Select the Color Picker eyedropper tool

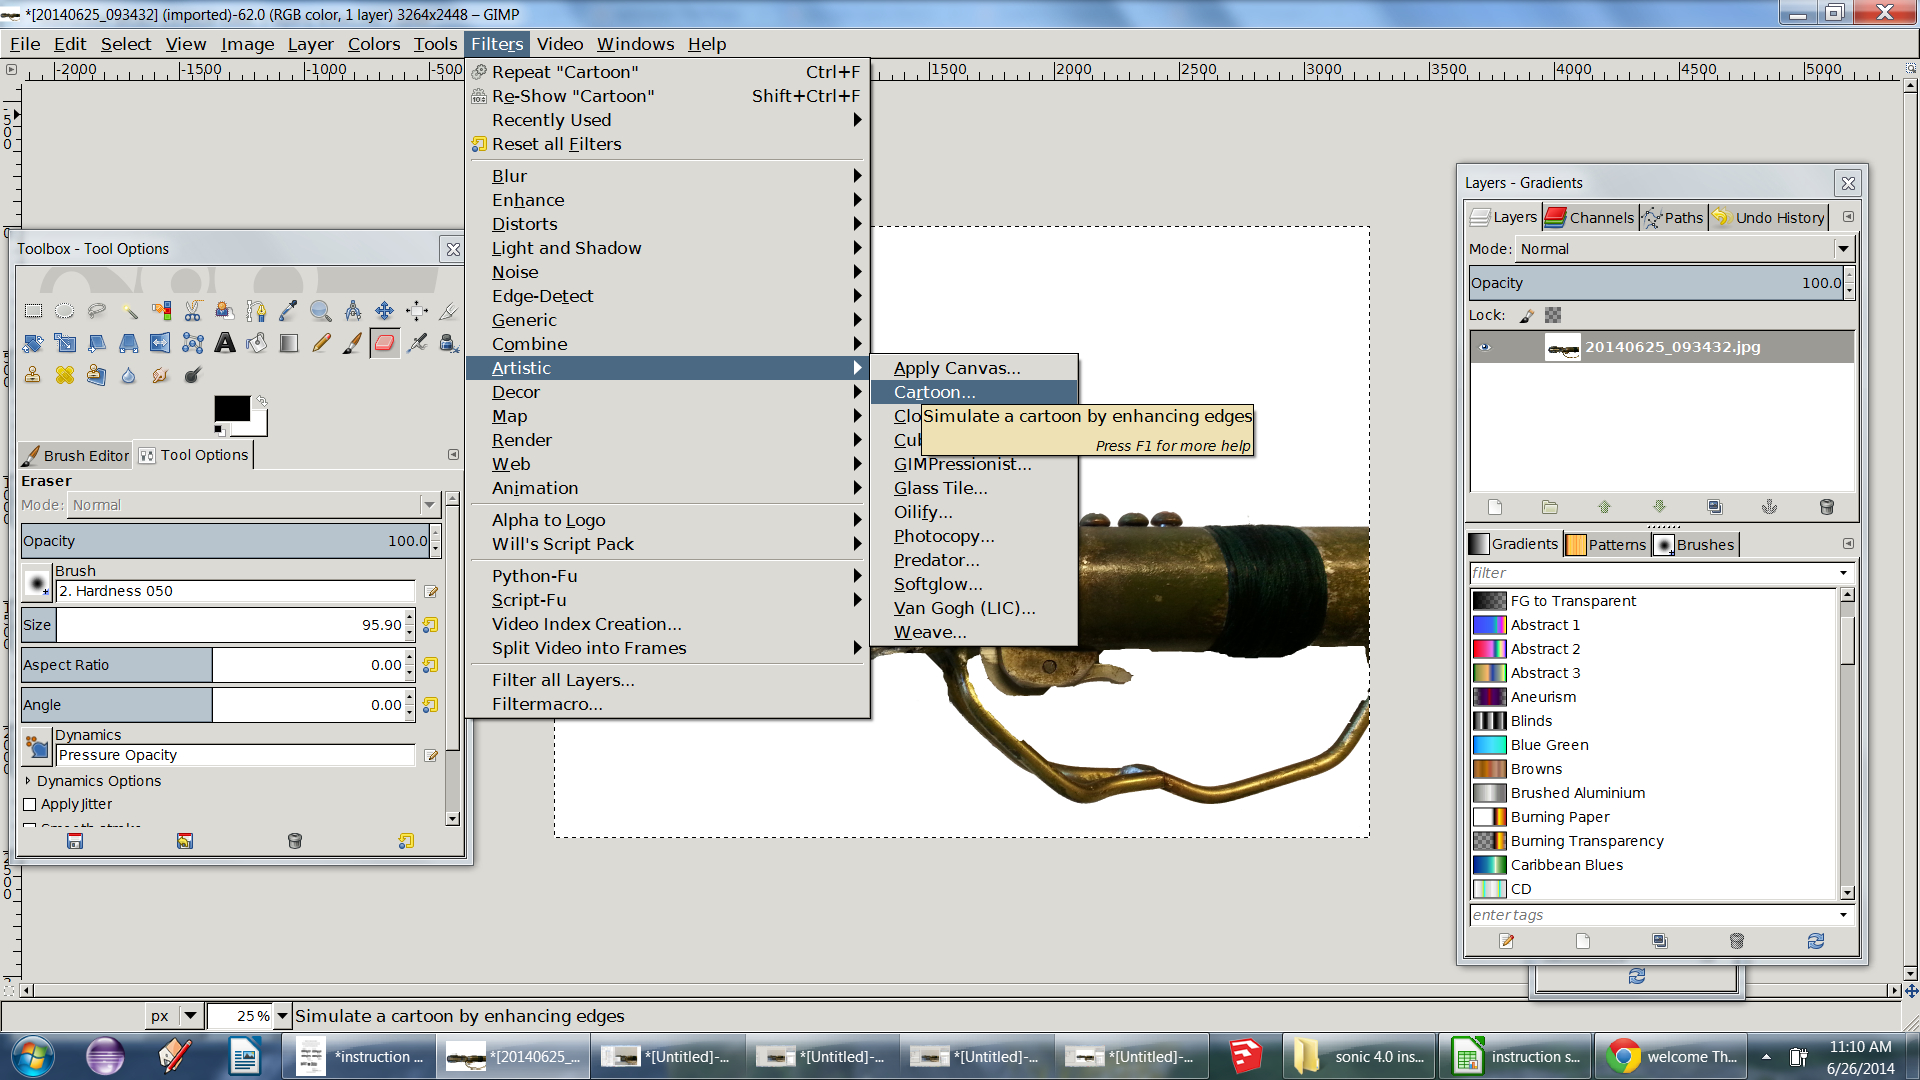(x=289, y=311)
